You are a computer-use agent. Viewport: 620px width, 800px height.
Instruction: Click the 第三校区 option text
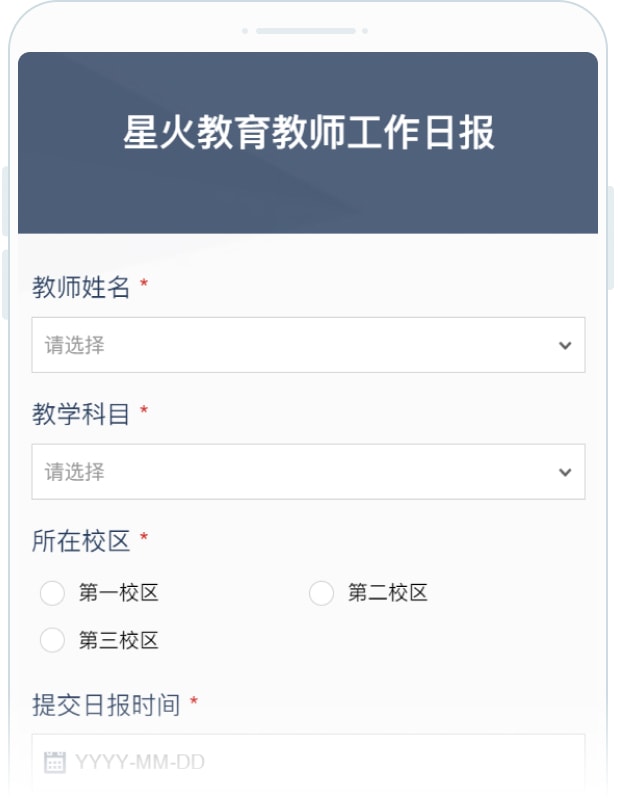[119, 641]
